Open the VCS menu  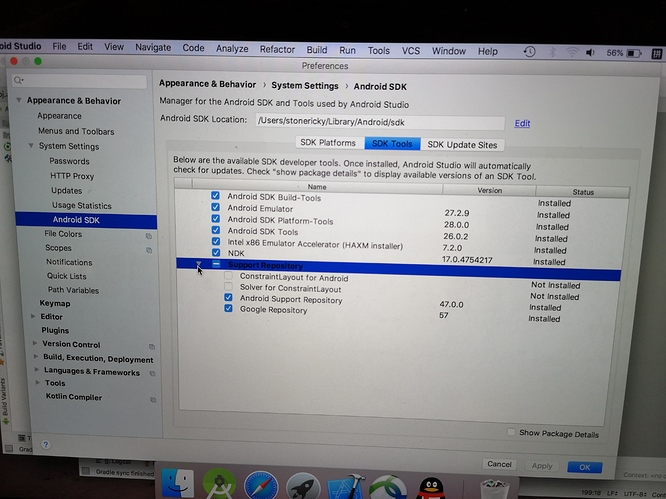point(411,51)
